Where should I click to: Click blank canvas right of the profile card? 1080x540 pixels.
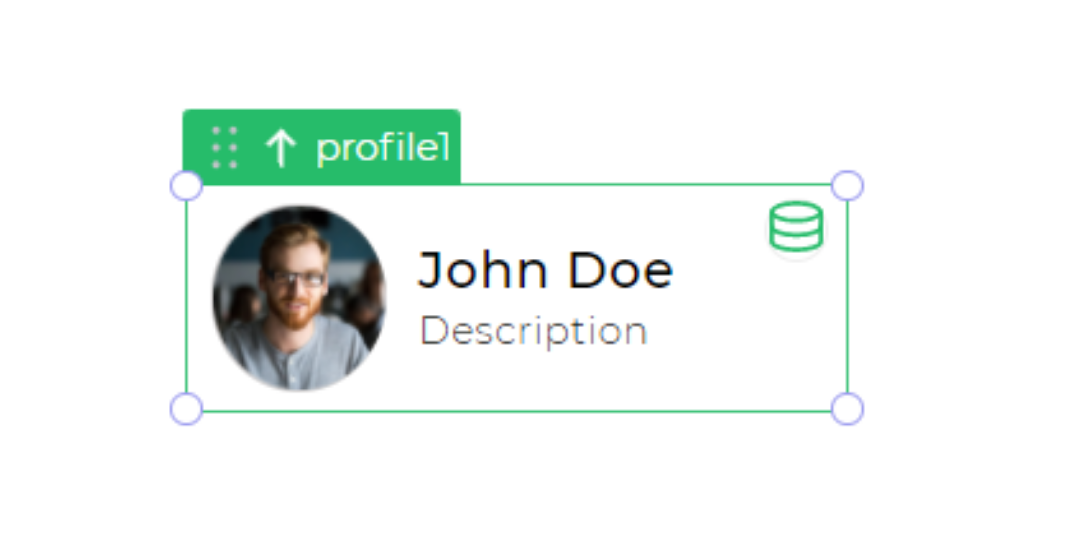pyautogui.click(x=964, y=296)
